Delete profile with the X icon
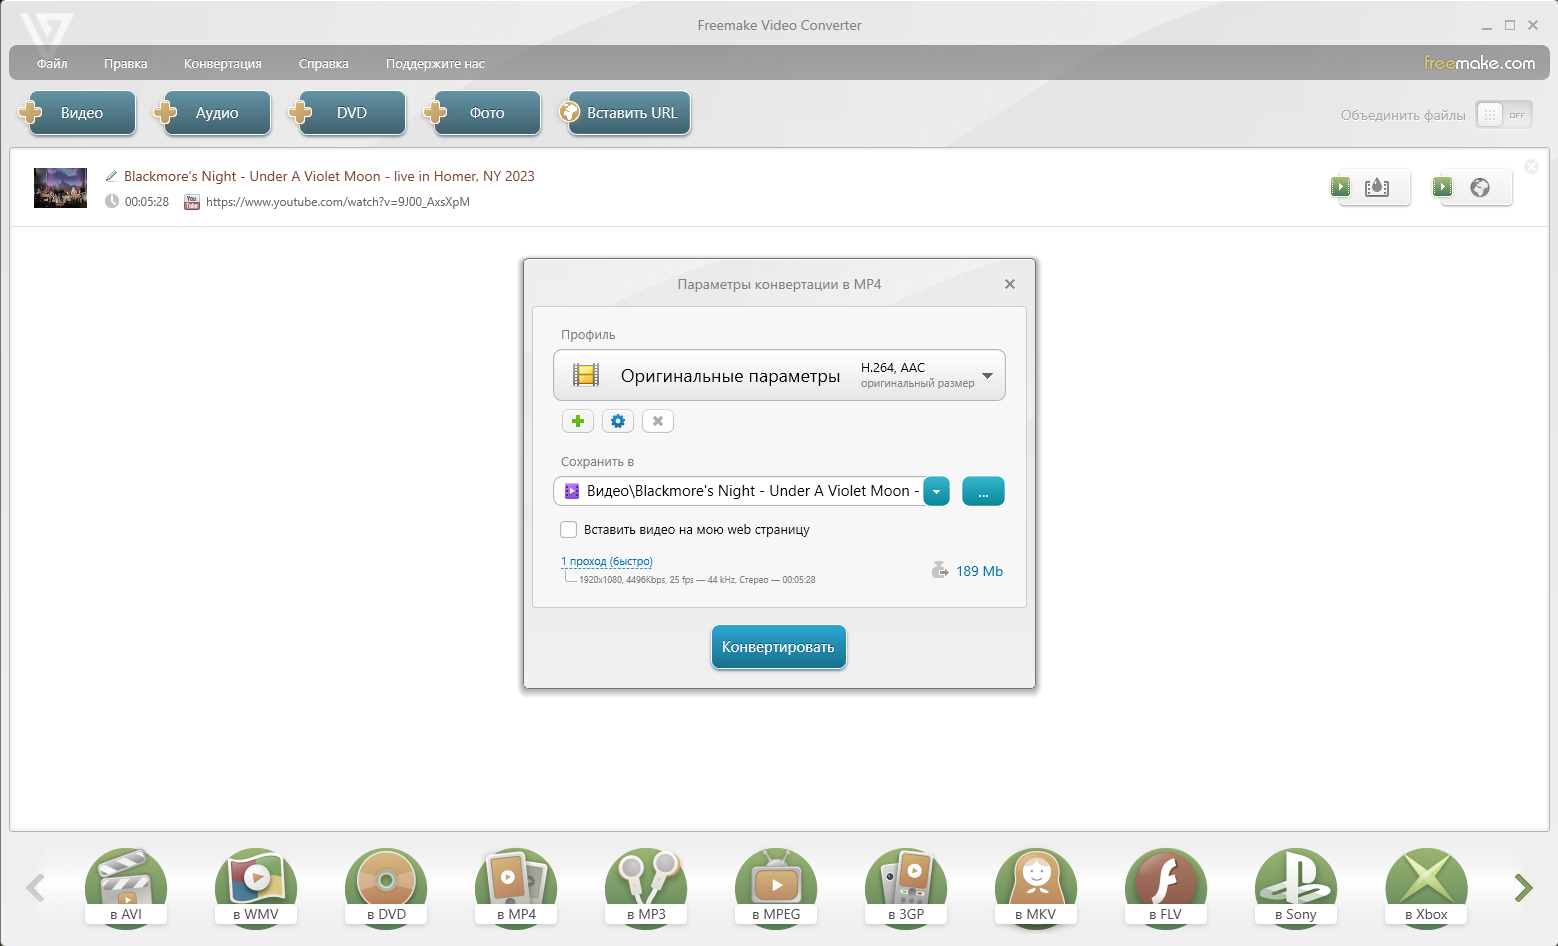 [x=658, y=421]
